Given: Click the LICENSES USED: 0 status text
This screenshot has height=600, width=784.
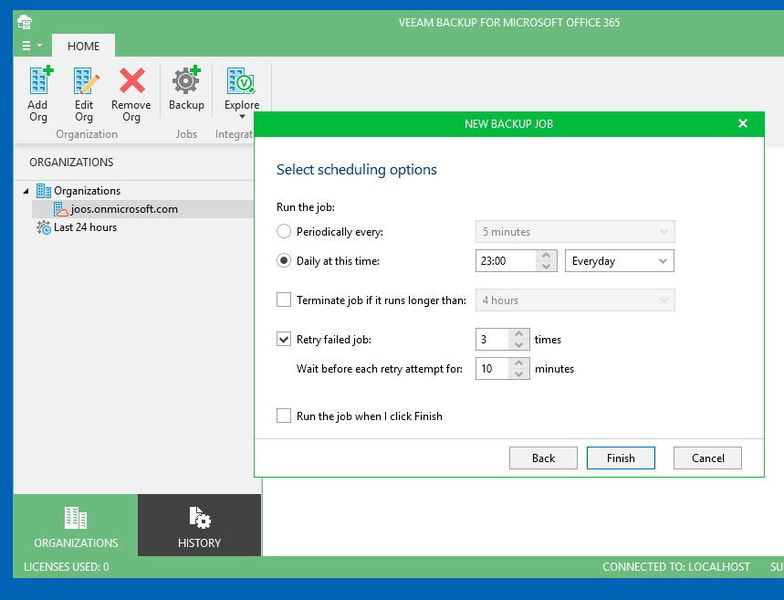Looking at the screenshot, I should 66,566.
